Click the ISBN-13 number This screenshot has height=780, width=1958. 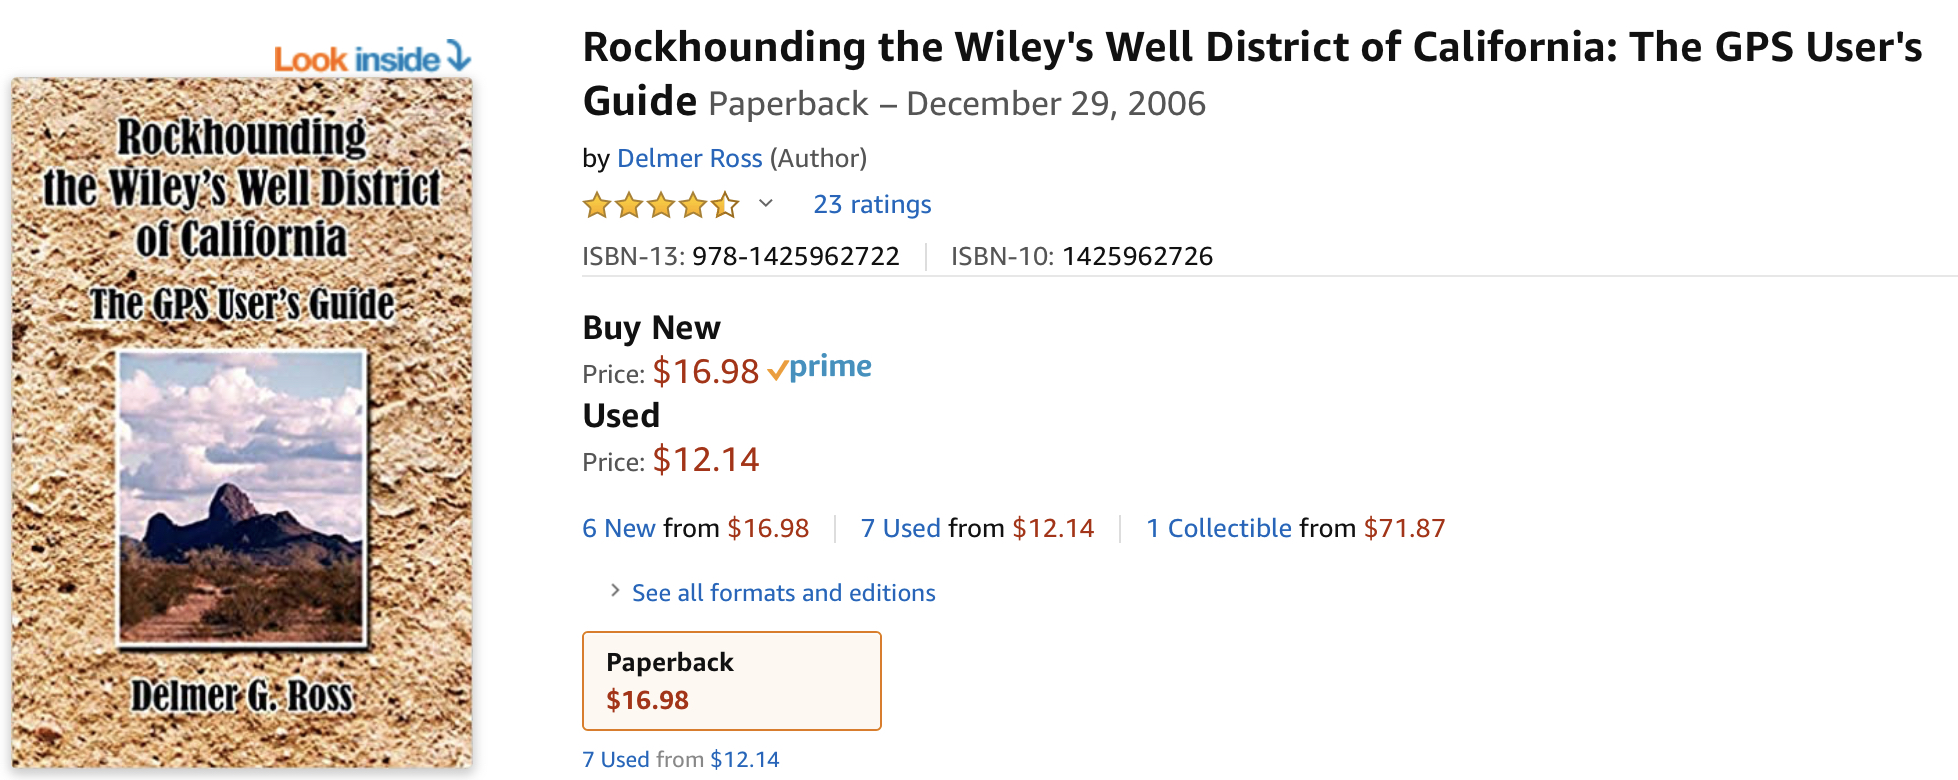click(796, 256)
